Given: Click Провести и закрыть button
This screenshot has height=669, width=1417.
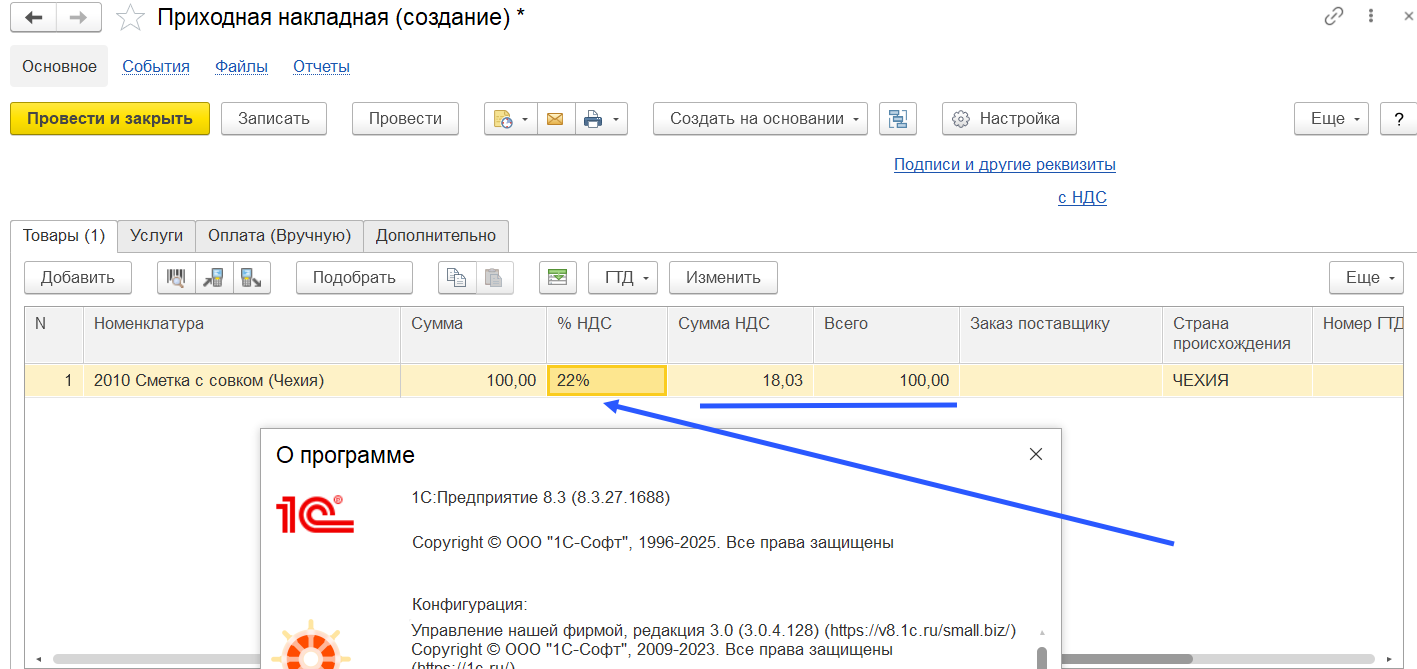Looking at the screenshot, I should [110, 118].
